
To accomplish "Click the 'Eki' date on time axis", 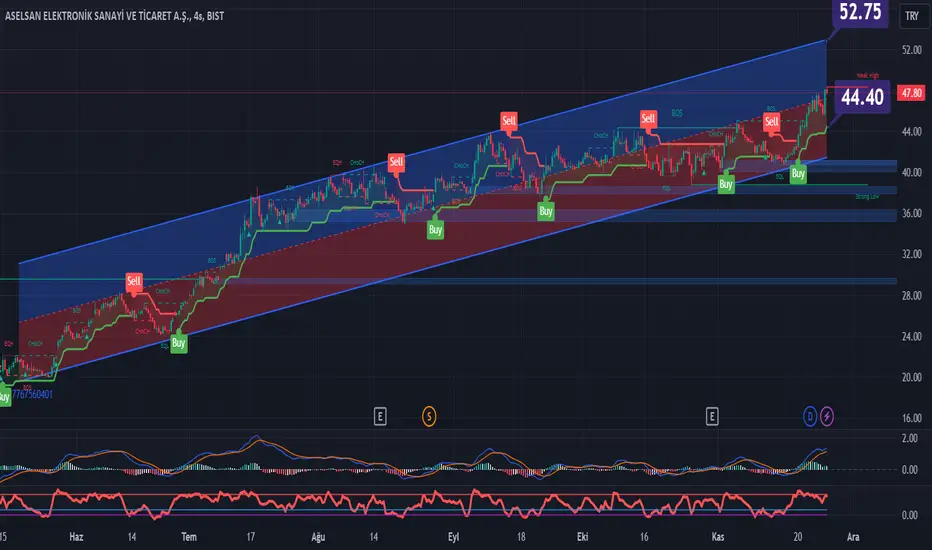I will pyautogui.click(x=582, y=537).
